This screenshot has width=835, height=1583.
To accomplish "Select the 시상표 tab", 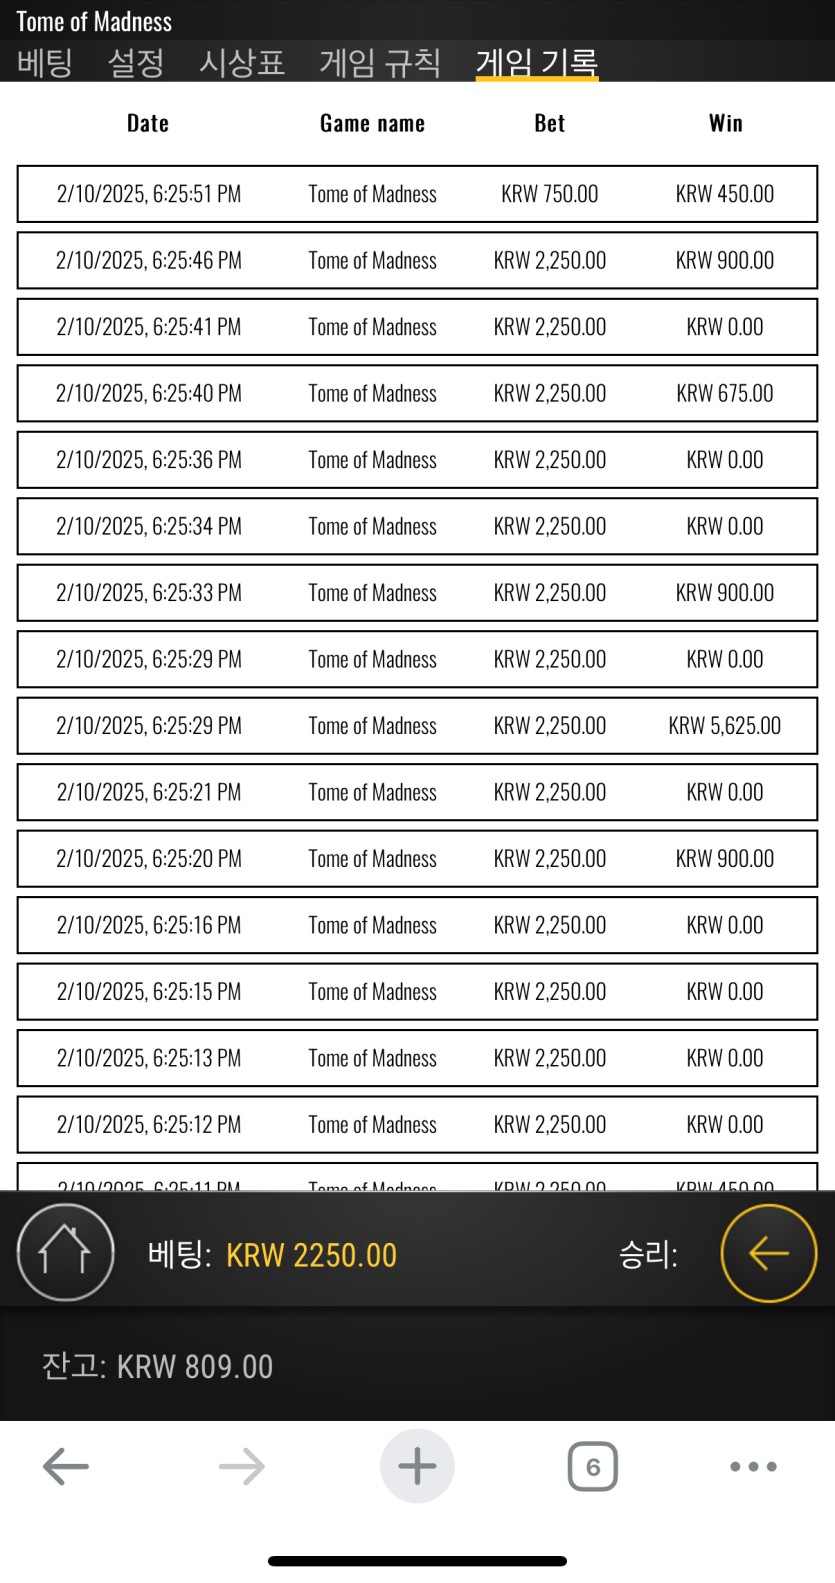I will click(x=242, y=63).
